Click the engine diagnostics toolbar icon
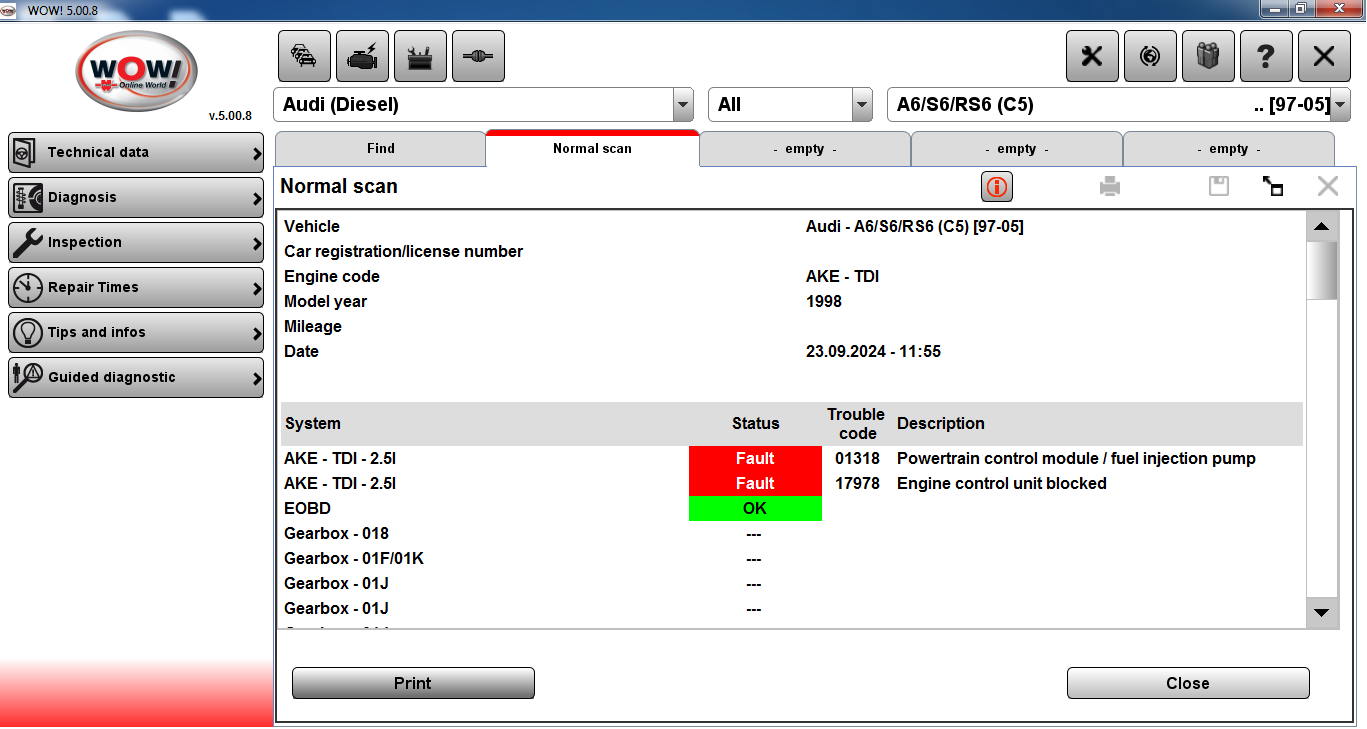The image size is (1367, 729). [362, 56]
